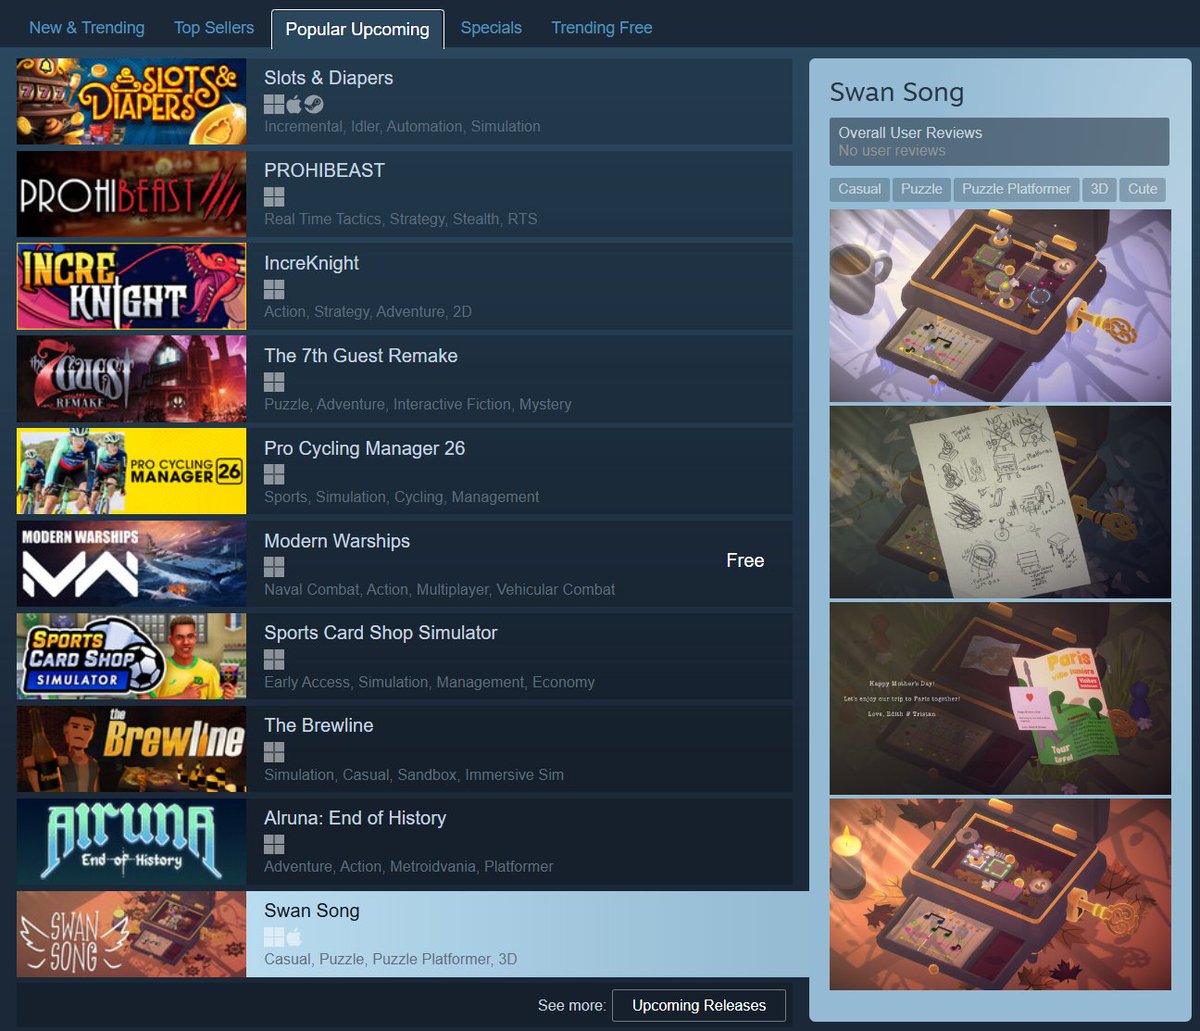Screen dimensions: 1200x1031
Task: Open the Trending Free tab
Action: point(602,28)
